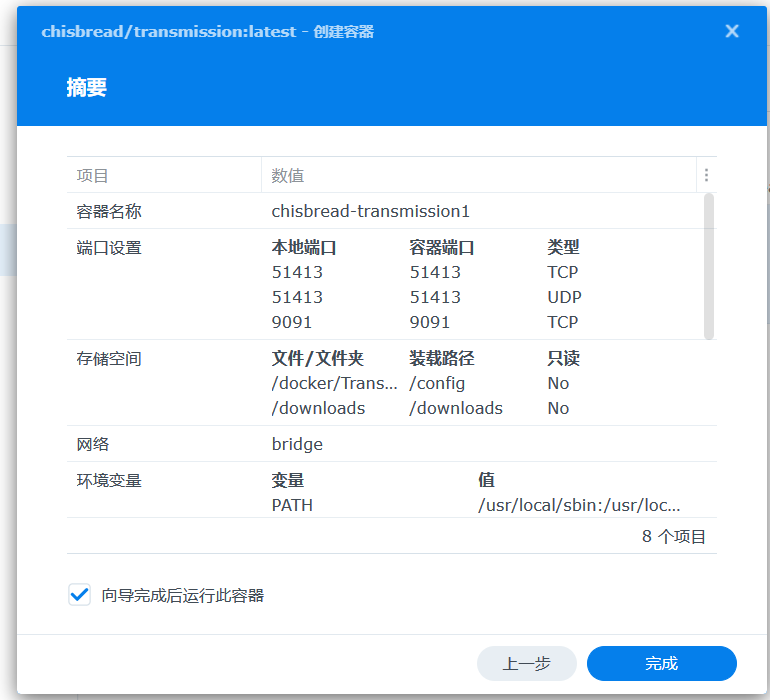Click the 本地端口 sub-header

(304, 247)
